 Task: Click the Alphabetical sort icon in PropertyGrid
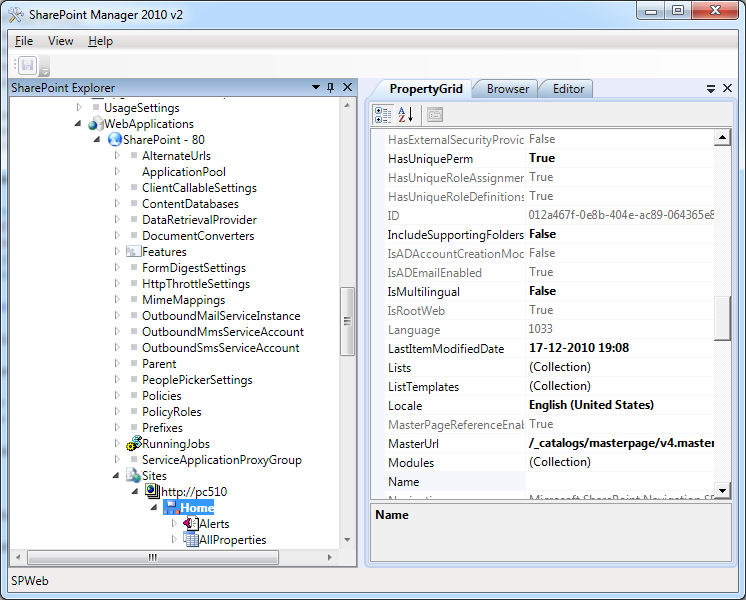pyautogui.click(x=406, y=115)
